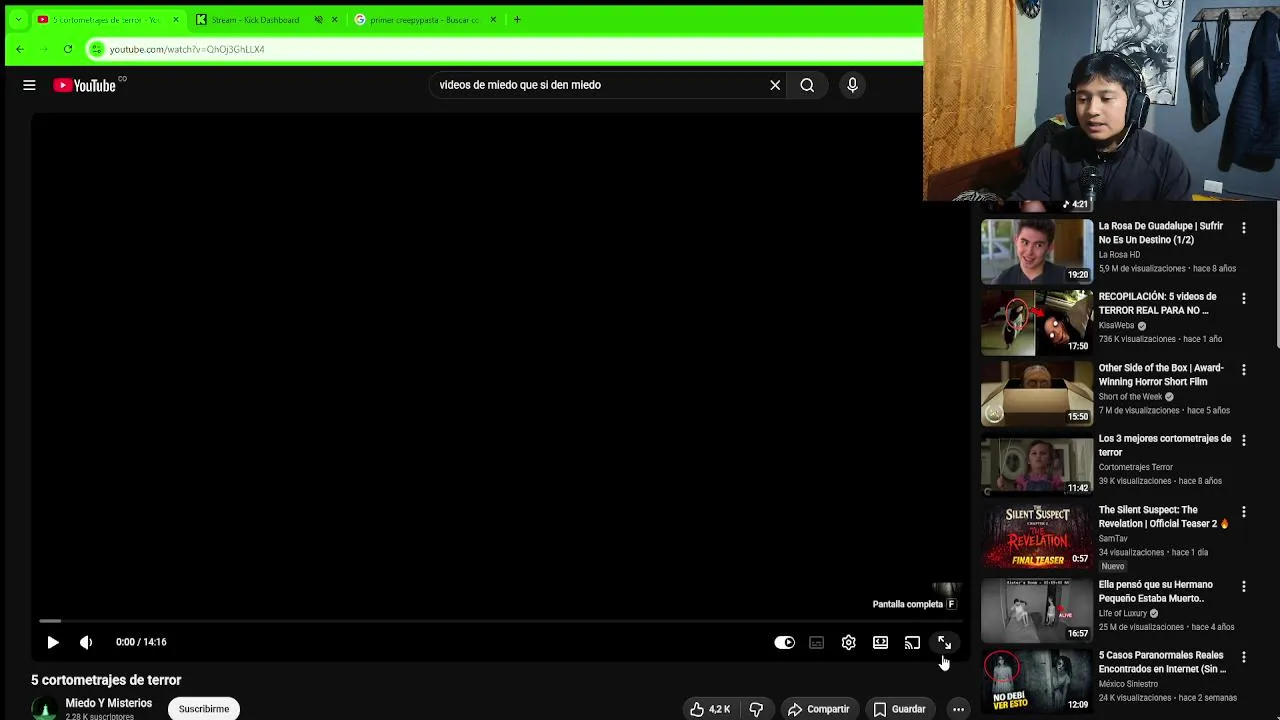The height and width of the screenshot is (720, 1280).
Task: Dislike the video
Action: [x=757, y=709]
